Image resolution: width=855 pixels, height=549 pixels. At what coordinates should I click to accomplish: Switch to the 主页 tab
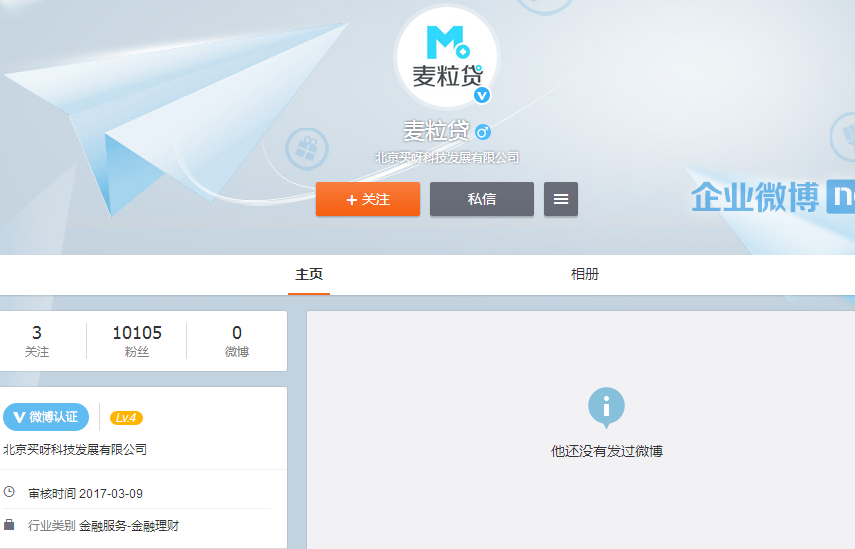(x=309, y=274)
